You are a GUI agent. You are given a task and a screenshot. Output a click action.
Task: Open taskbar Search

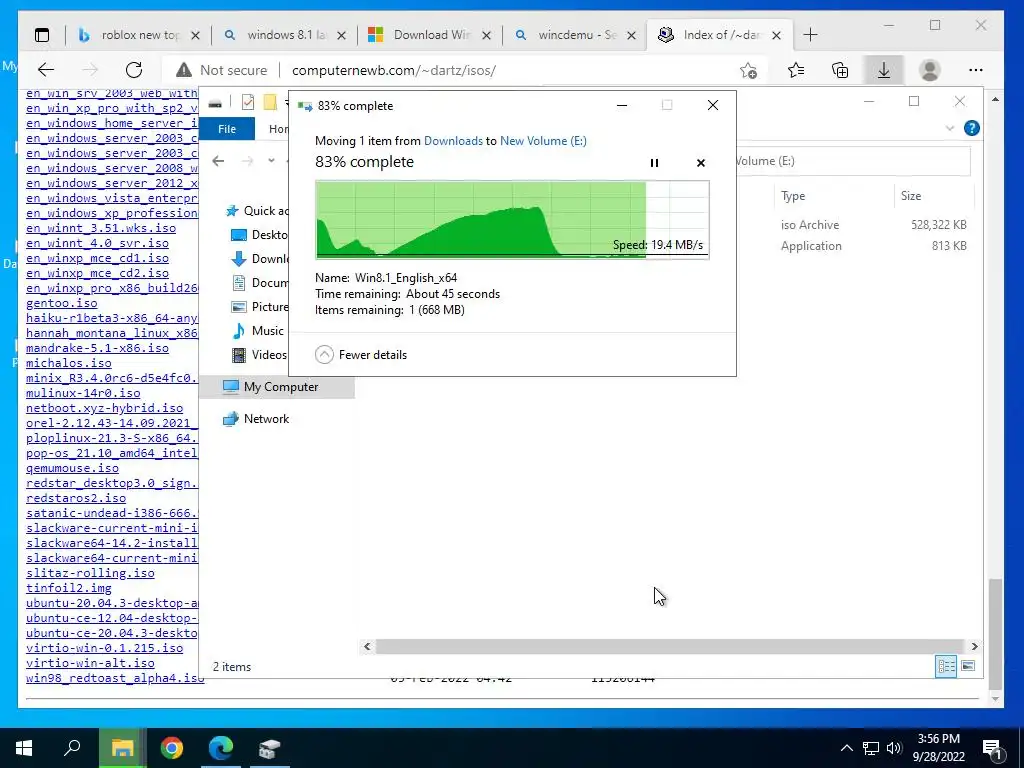[72, 748]
